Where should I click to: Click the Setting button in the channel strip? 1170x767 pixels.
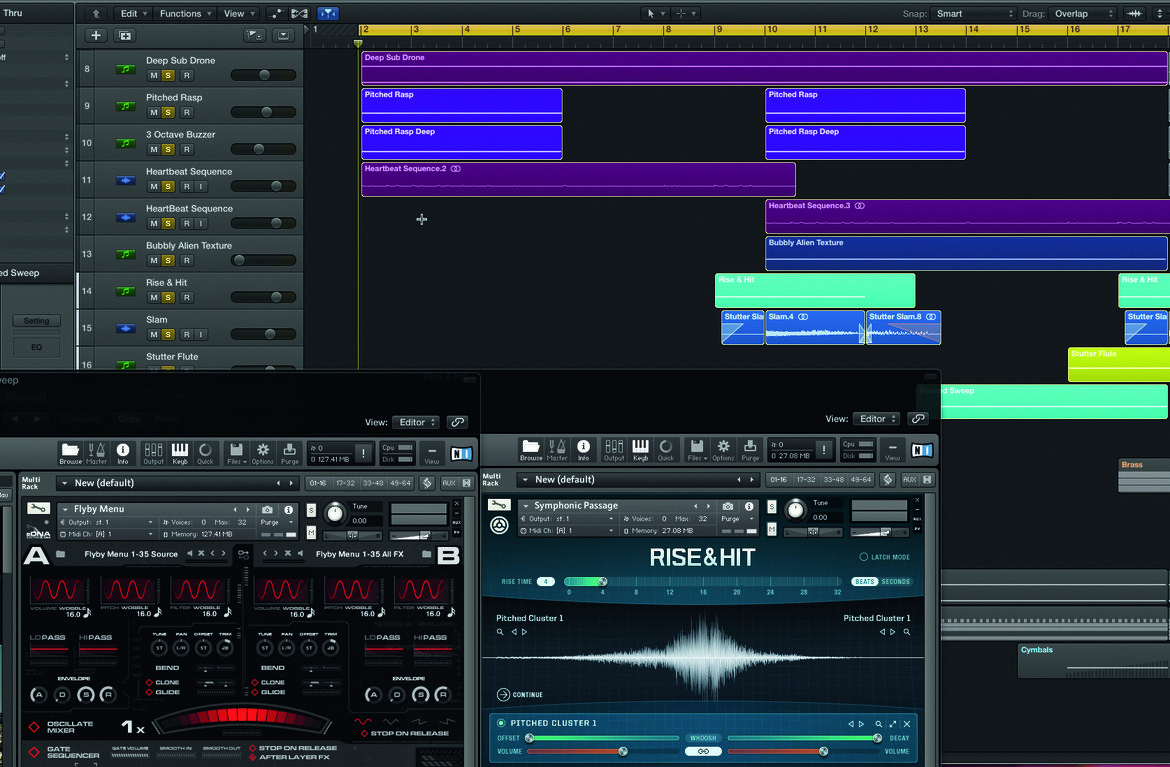[36, 321]
